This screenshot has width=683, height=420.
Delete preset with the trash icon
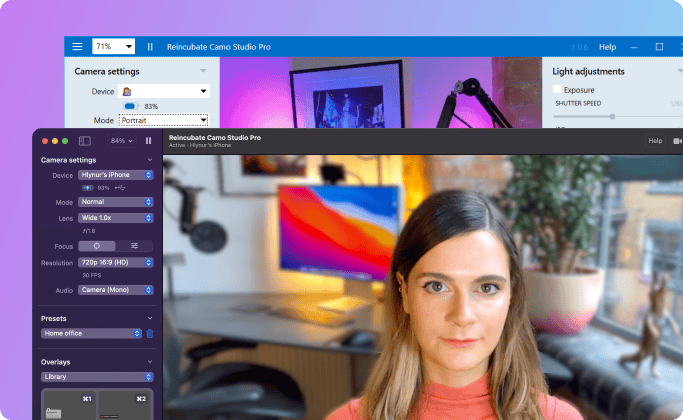tap(150, 334)
